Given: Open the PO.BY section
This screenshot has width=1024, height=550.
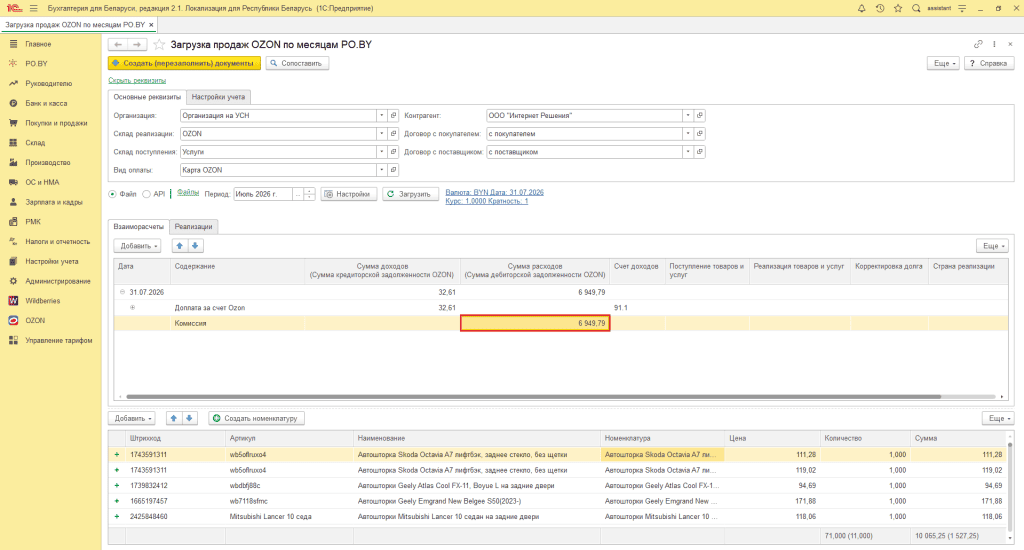Looking at the screenshot, I should pyautogui.click(x=37, y=63).
